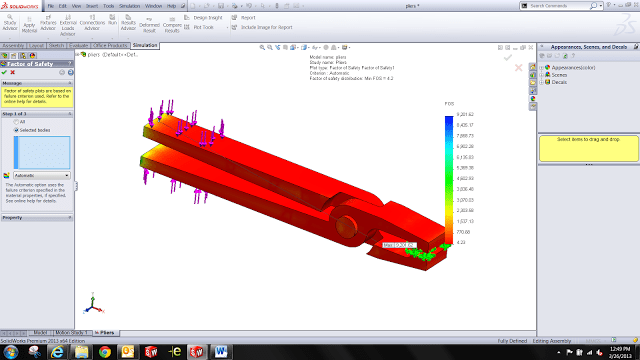Cancel Factor of Safety with red X
Viewport: 640px width, 360px height.
[13, 72]
